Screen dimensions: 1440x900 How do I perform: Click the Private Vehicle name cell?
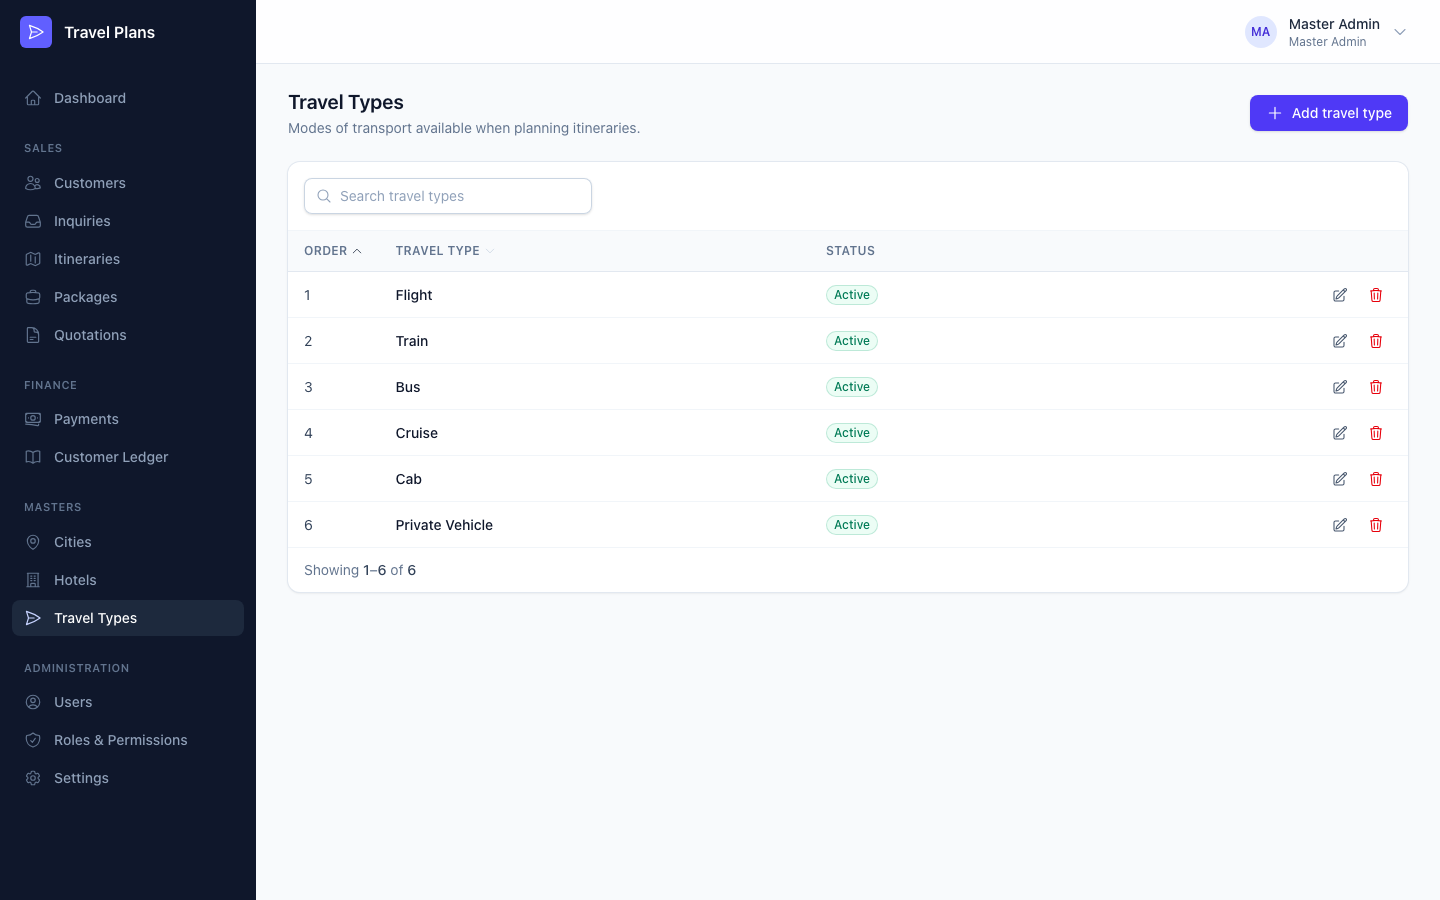point(444,525)
